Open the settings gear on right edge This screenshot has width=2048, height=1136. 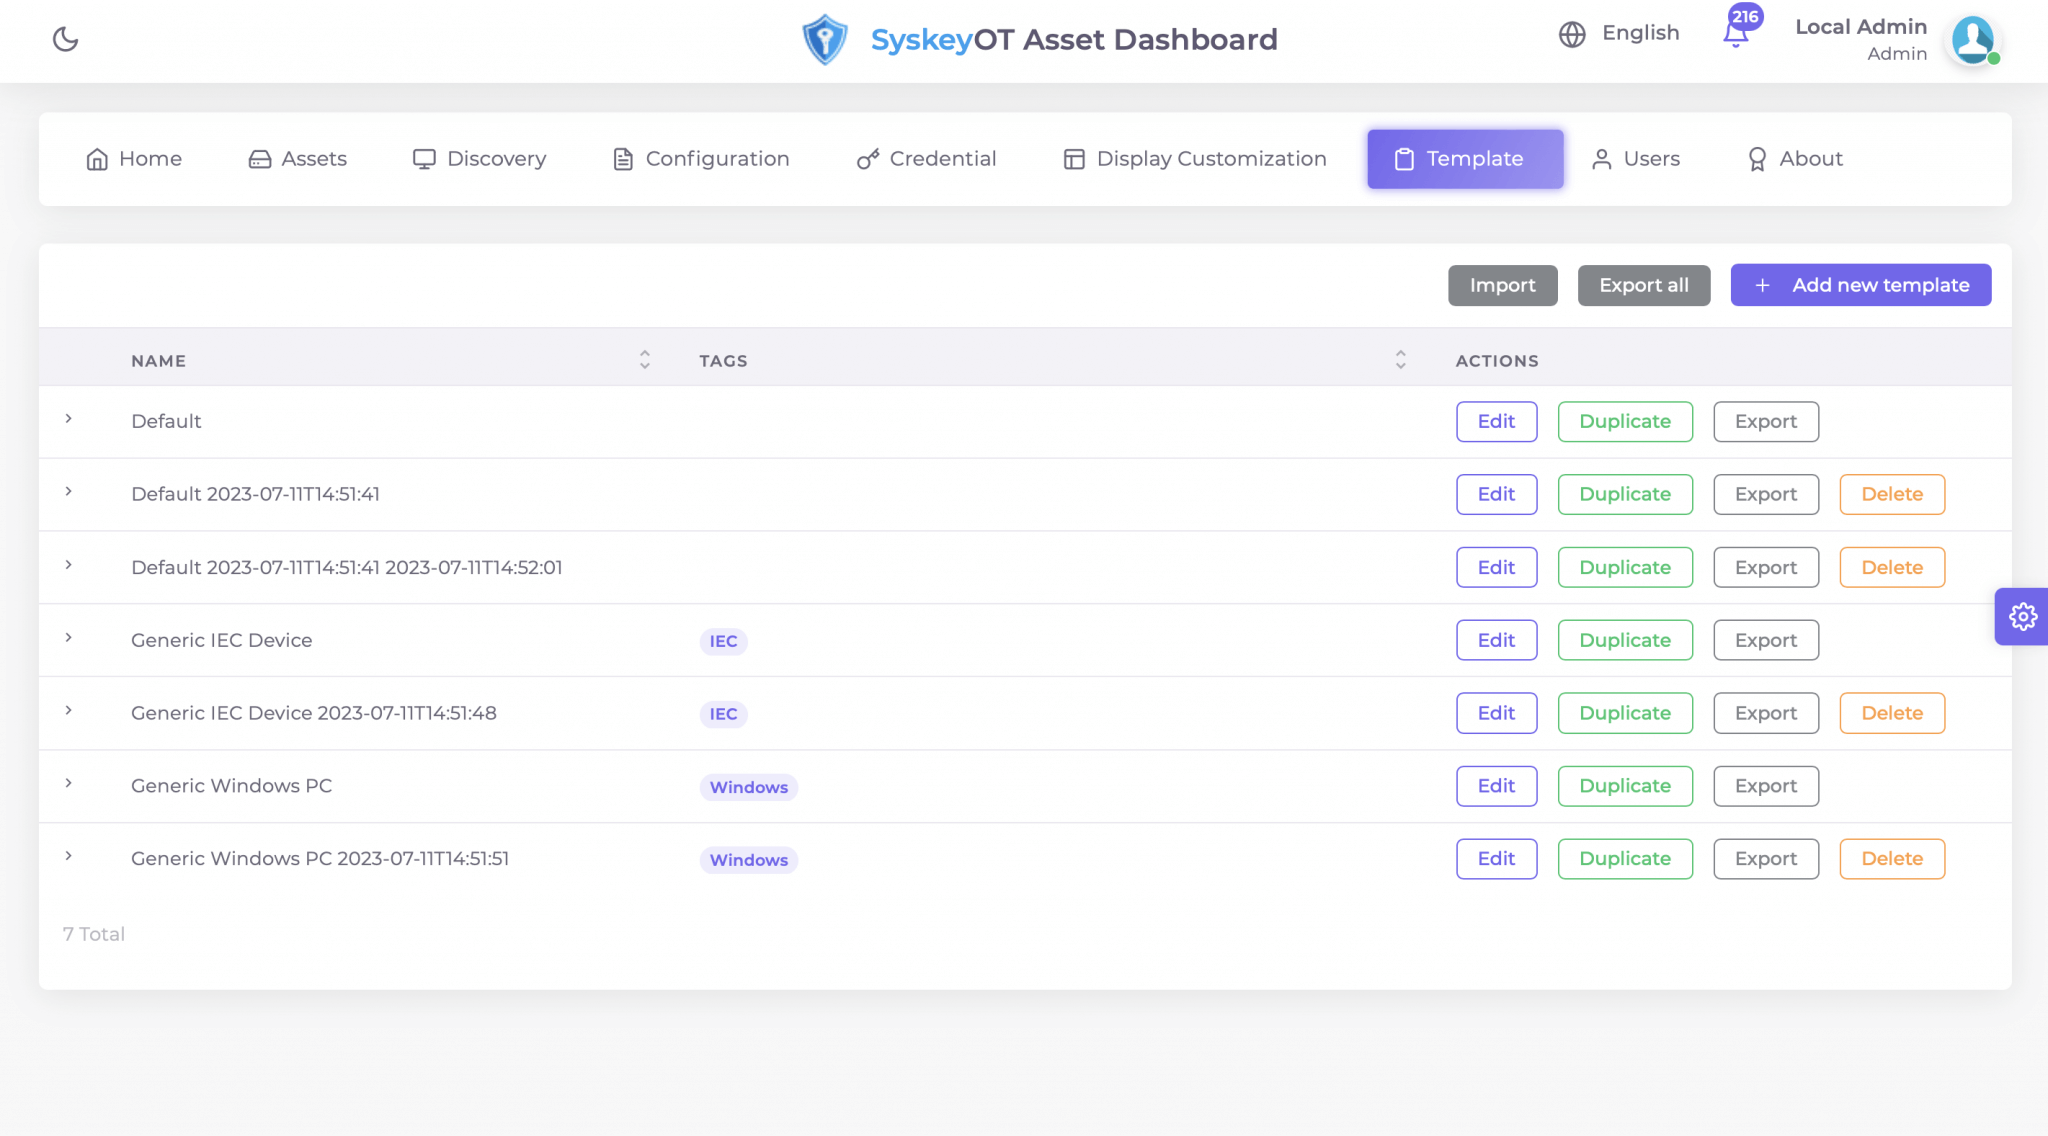coord(2023,616)
